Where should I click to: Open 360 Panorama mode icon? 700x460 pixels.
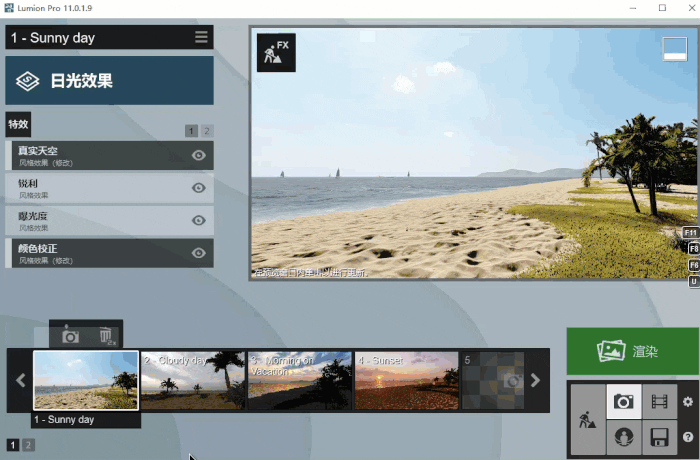(624, 437)
